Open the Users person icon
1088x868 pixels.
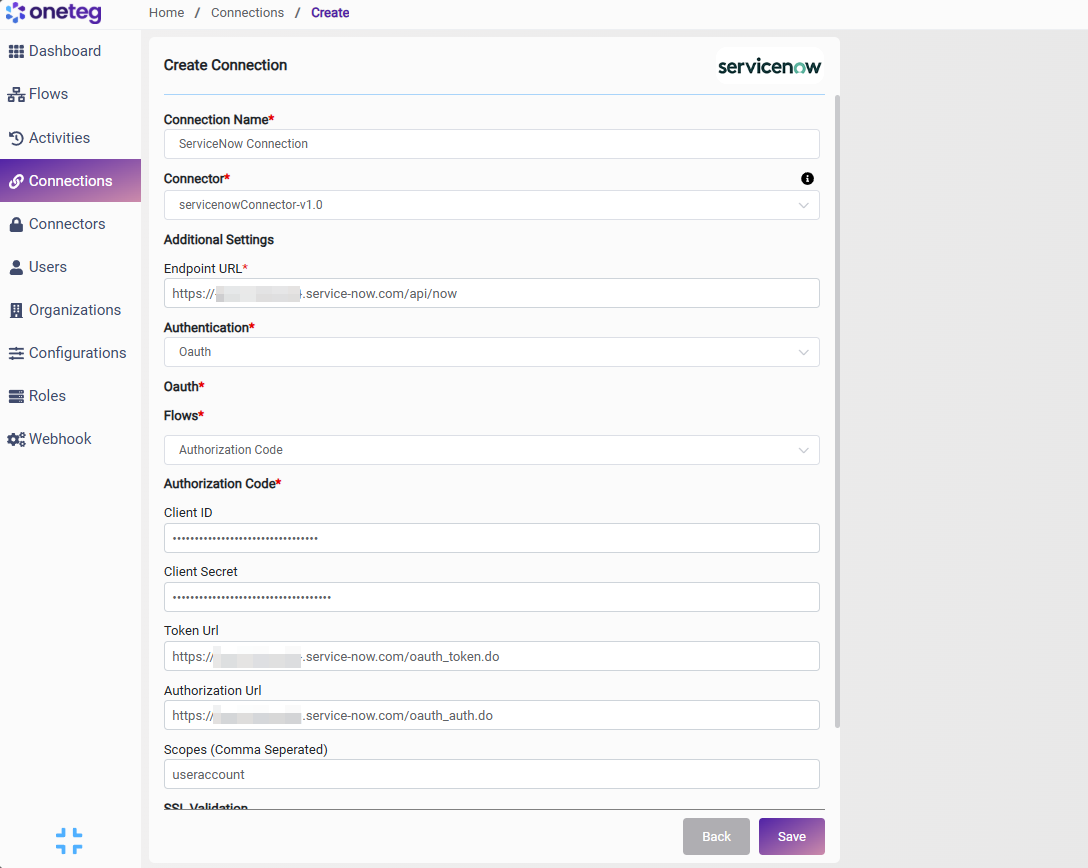coord(16,267)
